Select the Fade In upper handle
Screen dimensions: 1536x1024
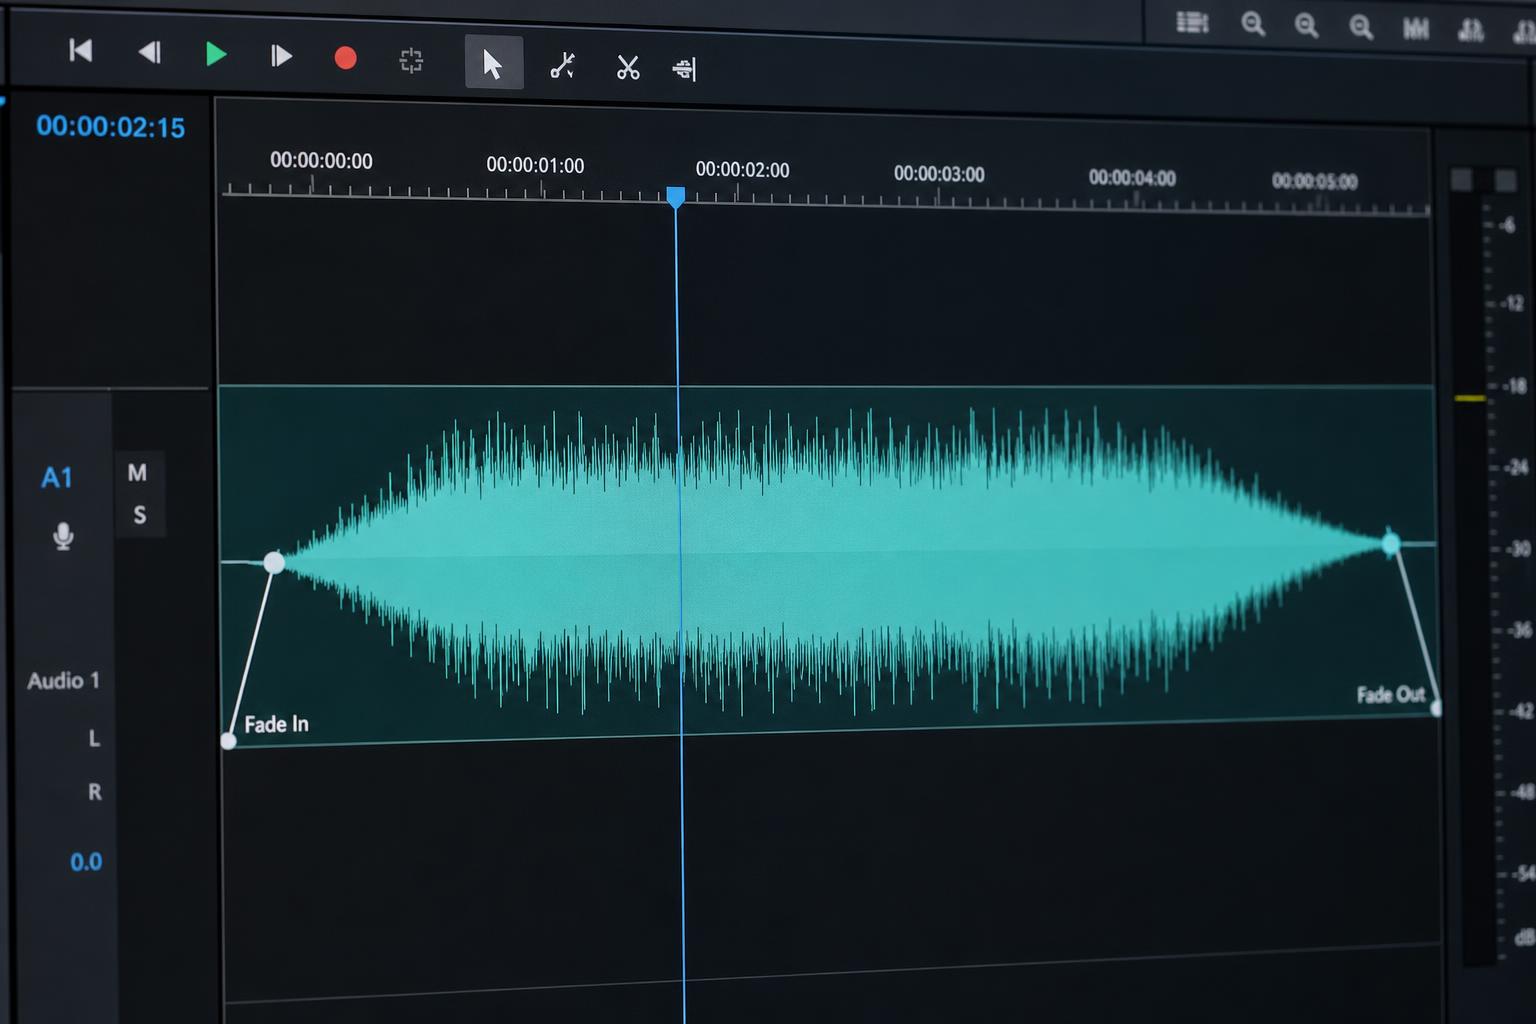[x=274, y=563]
